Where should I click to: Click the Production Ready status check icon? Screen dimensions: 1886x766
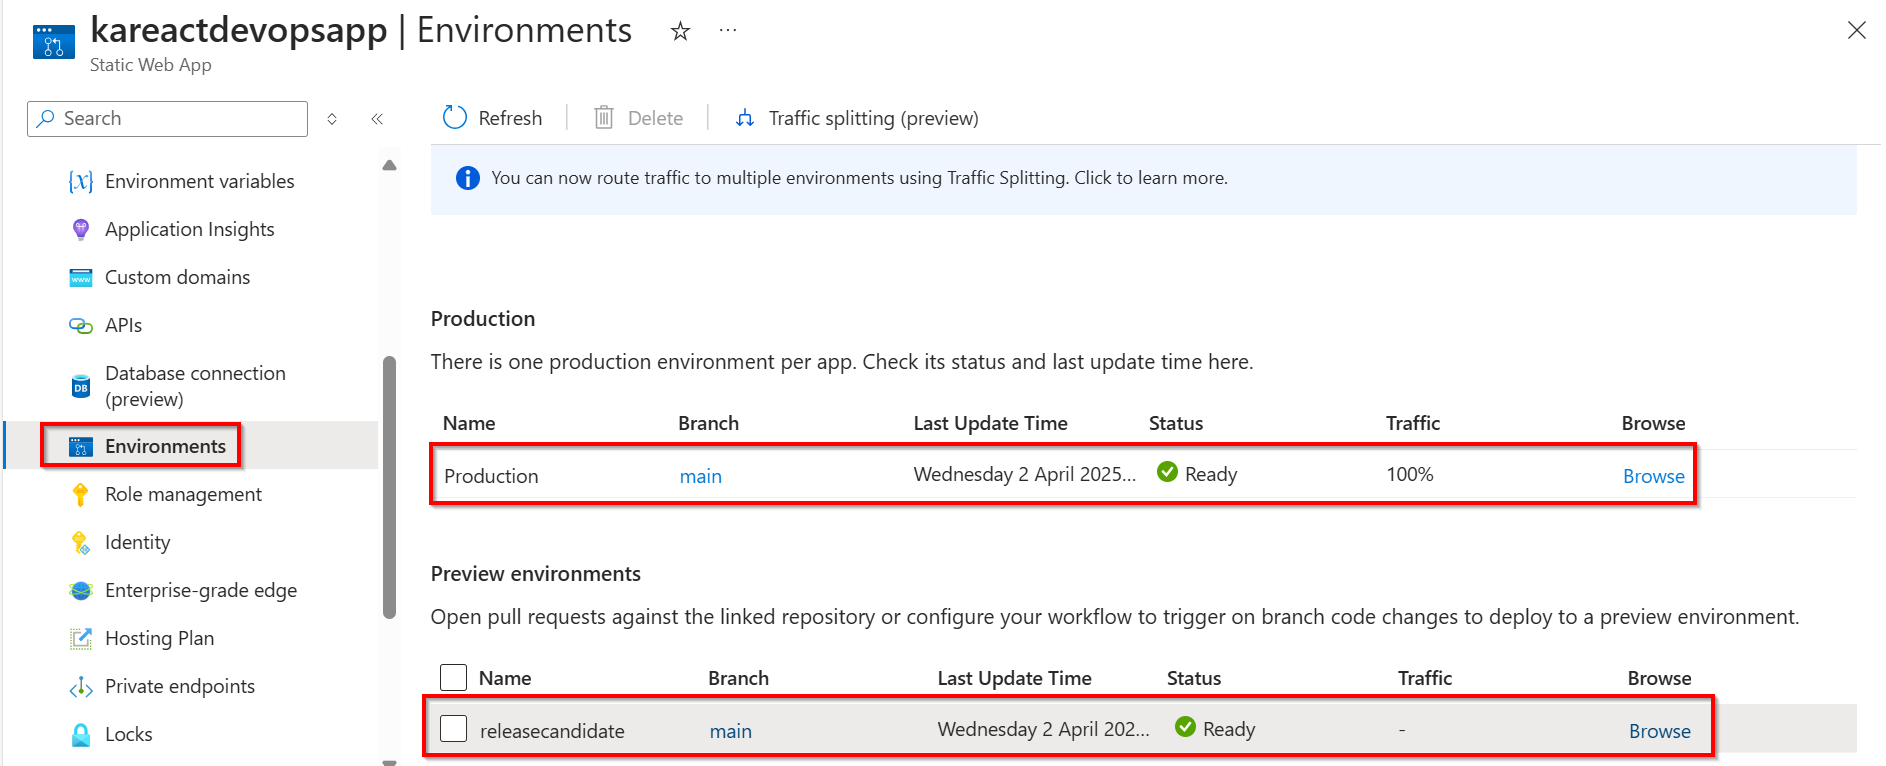[x=1167, y=472]
